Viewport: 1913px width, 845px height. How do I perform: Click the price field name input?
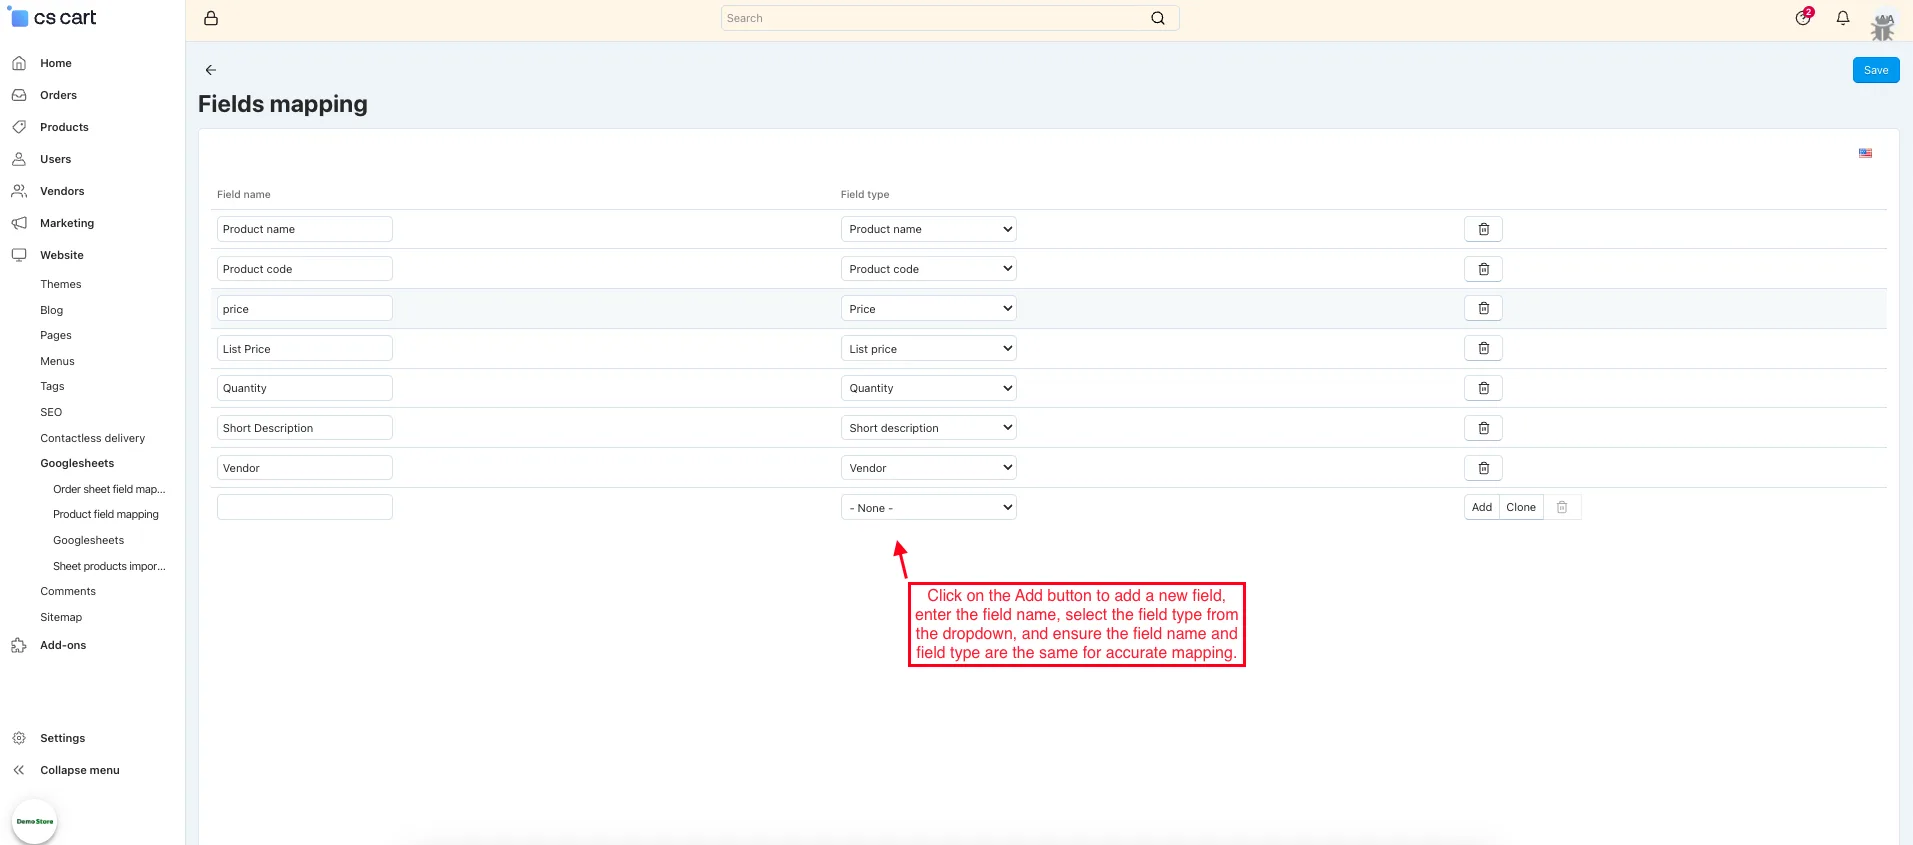pos(305,308)
